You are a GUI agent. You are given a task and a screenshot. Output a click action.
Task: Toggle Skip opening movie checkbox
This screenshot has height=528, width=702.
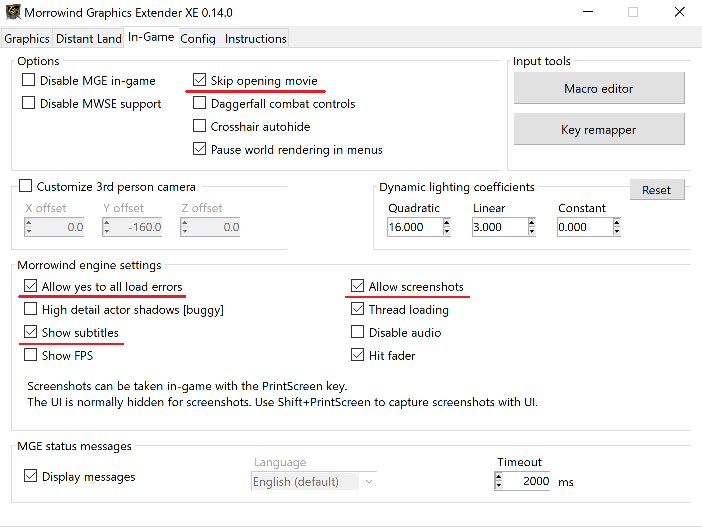[x=200, y=81]
